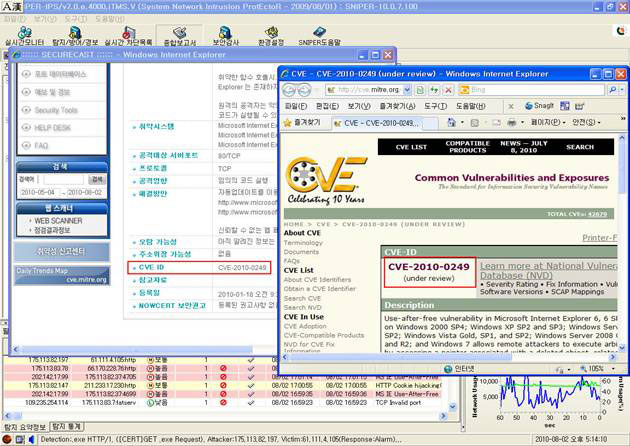This screenshot has width=630, height=446.
Task: Open the 파일(F) menu in CVE browser
Action: pos(296,106)
